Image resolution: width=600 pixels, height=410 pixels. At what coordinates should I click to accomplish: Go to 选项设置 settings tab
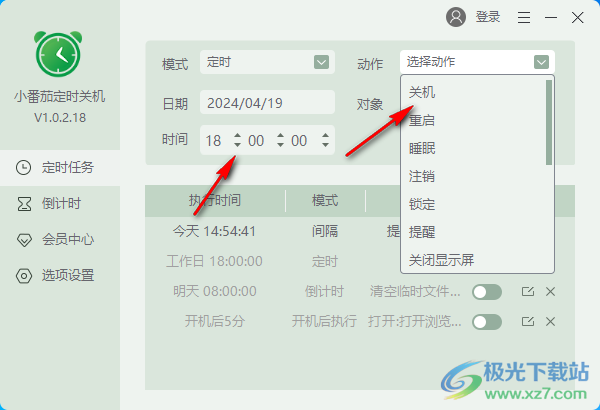[x=60, y=276]
